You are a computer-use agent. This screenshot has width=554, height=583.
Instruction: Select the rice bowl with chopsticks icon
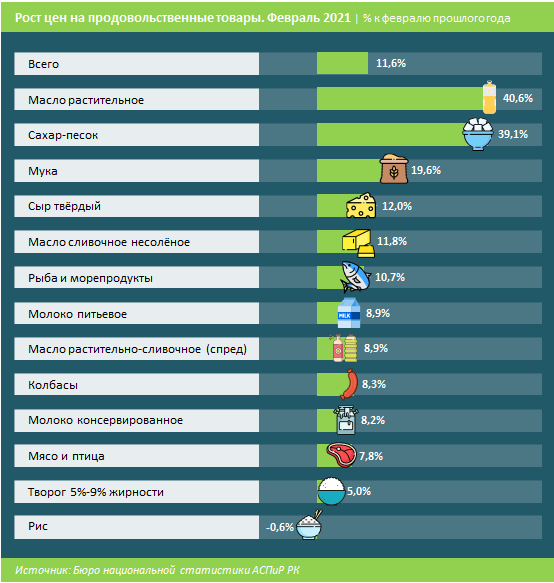click(309, 525)
